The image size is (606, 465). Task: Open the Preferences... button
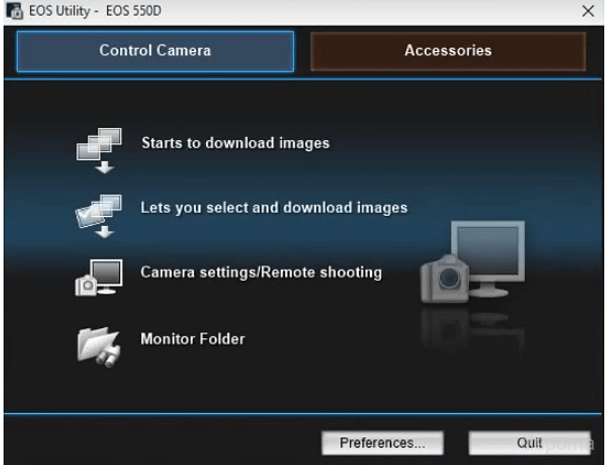pos(382,442)
